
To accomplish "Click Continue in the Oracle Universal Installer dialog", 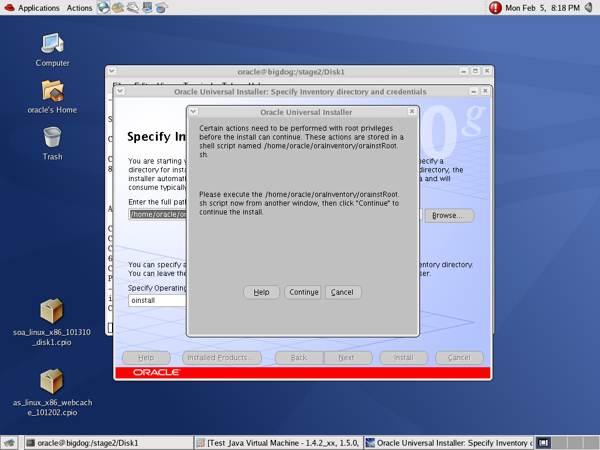I will pyautogui.click(x=303, y=292).
